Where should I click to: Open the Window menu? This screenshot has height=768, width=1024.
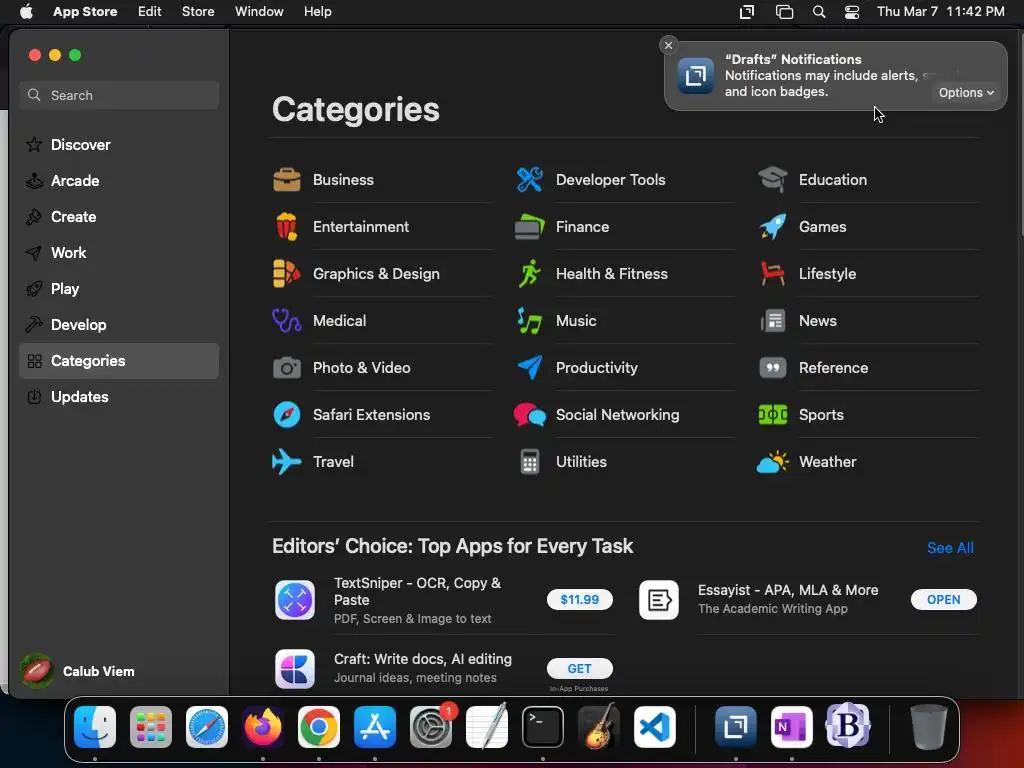pyautogui.click(x=259, y=12)
